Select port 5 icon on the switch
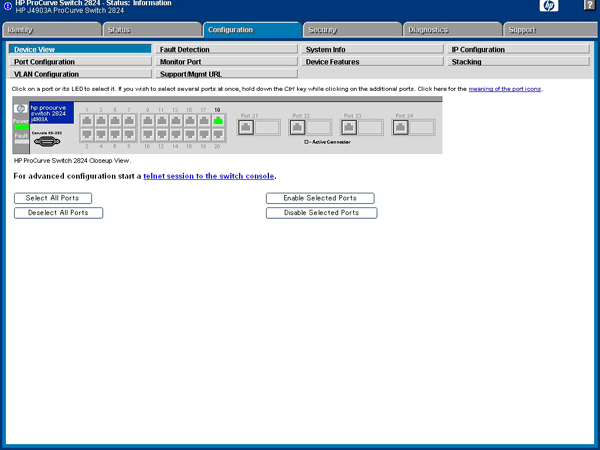 point(115,121)
